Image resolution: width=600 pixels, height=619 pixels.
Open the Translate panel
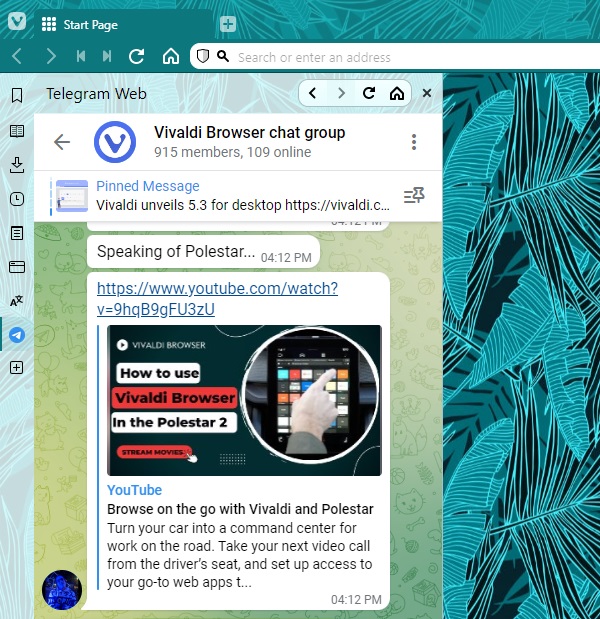17,301
